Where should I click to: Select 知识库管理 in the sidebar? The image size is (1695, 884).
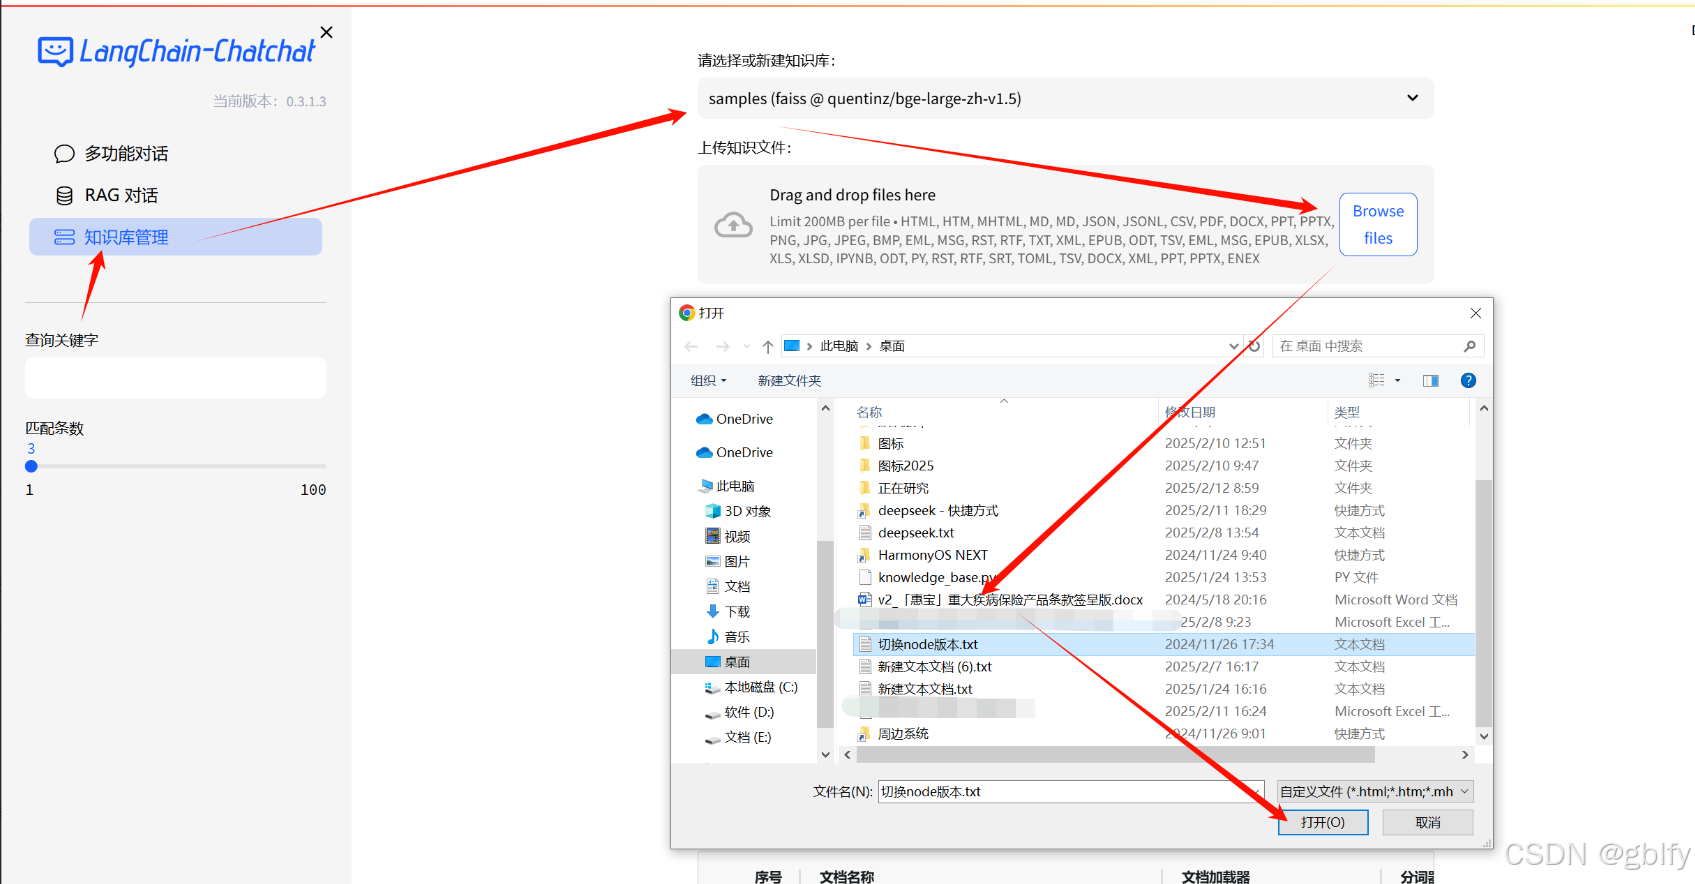click(x=175, y=237)
